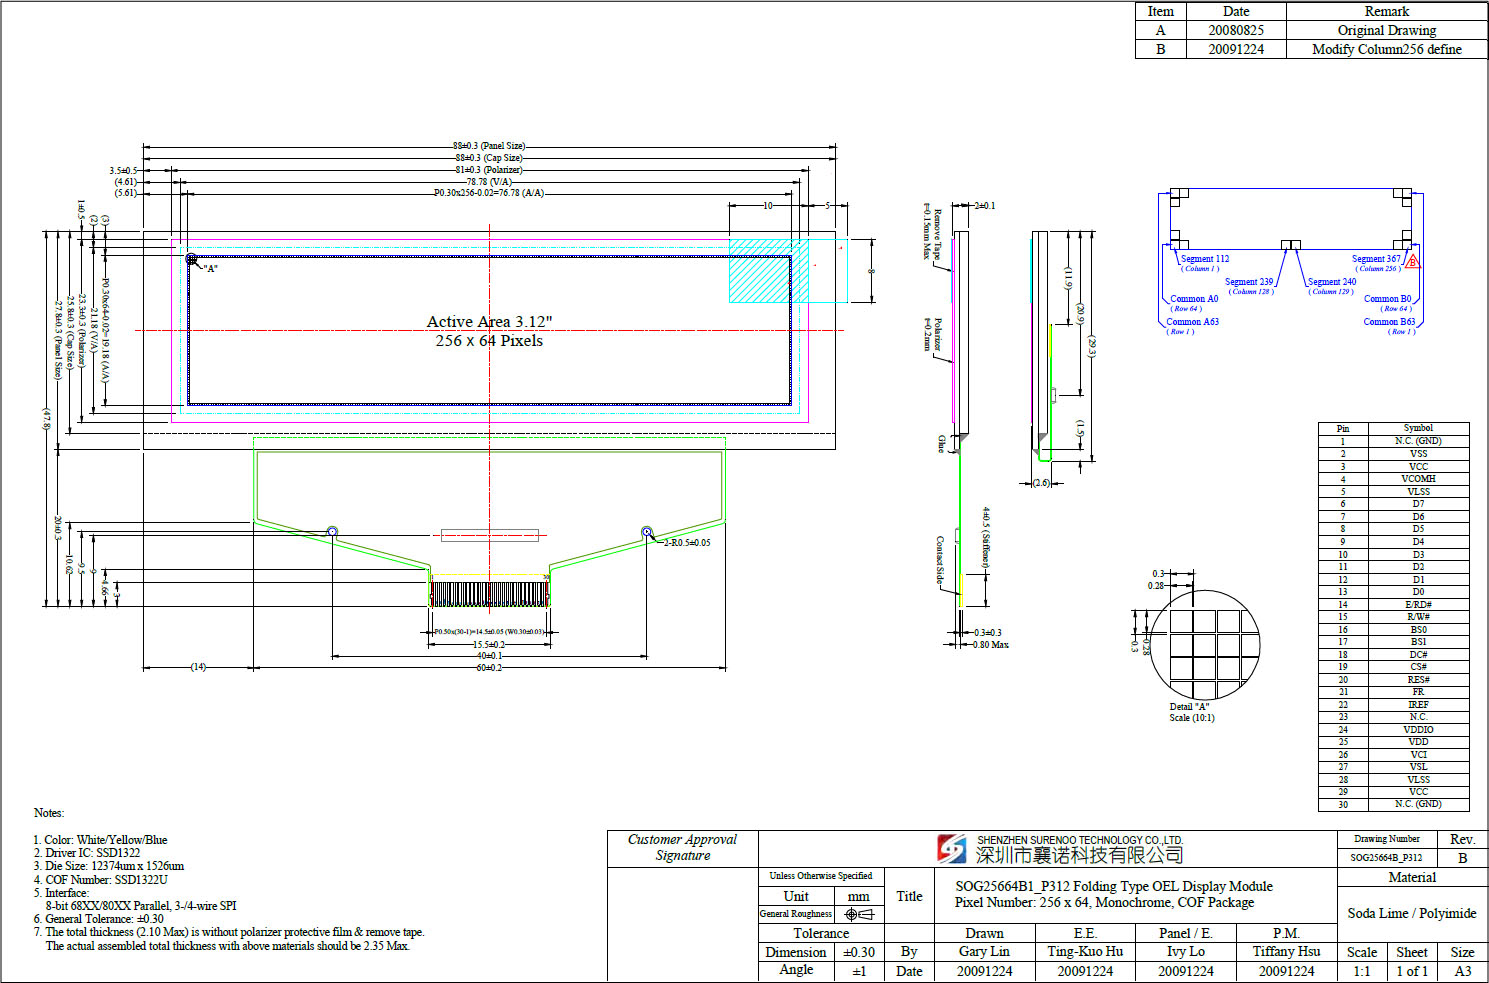This screenshot has width=1489, height=983.
Task: Click the "Segment 112" label
Action: click(x=1204, y=259)
